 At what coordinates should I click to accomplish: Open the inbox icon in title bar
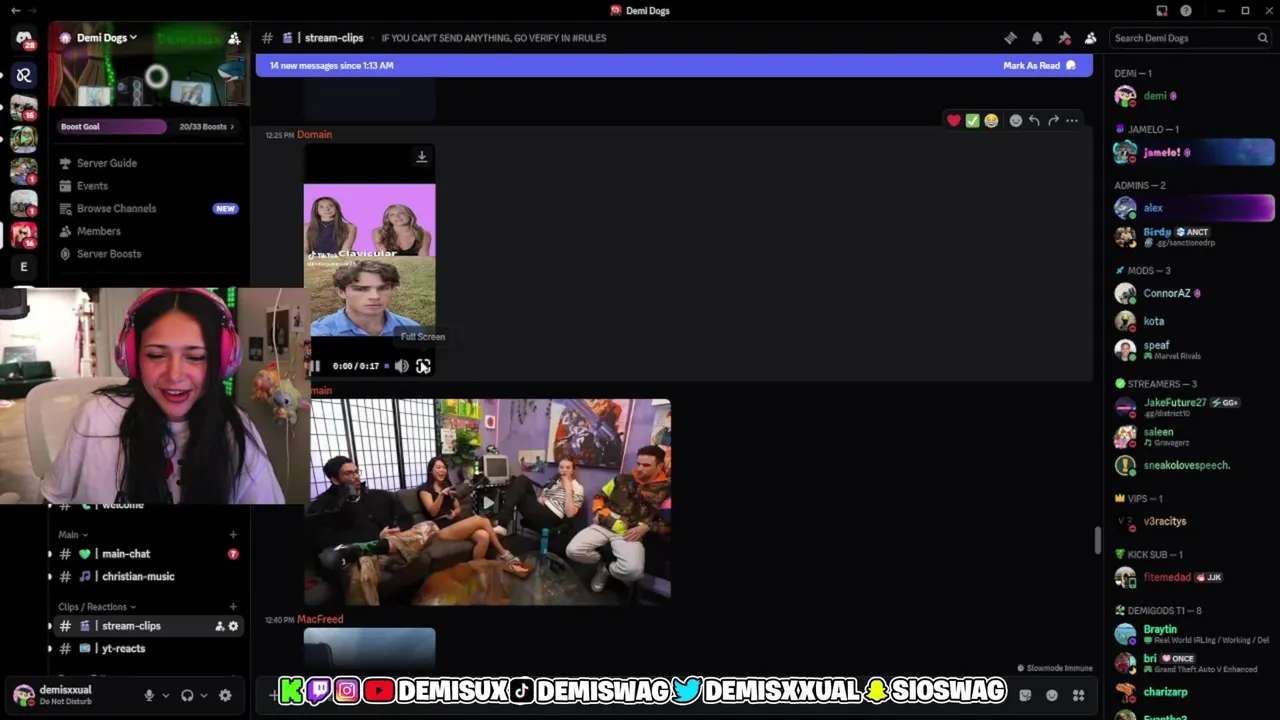point(1161,11)
